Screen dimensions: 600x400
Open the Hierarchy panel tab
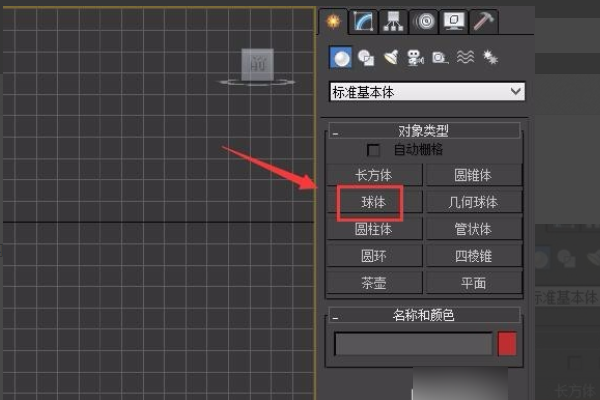tap(393, 21)
